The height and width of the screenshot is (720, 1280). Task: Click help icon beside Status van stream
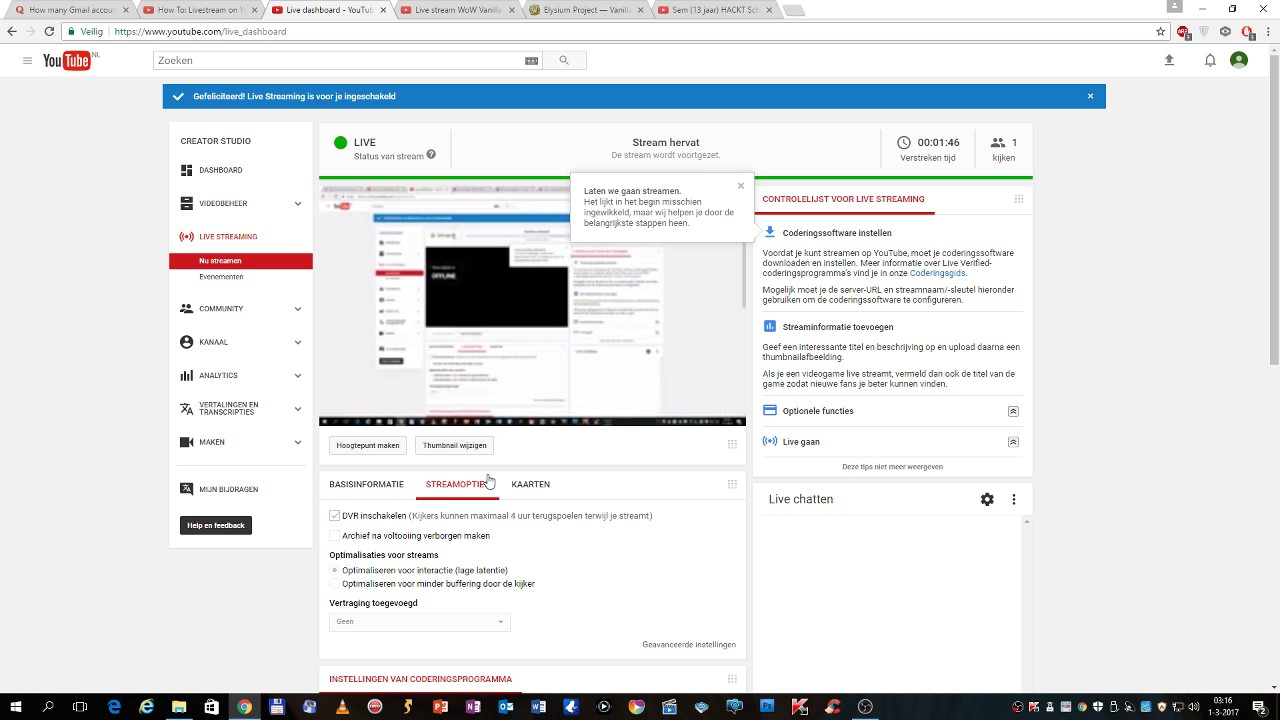431,155
